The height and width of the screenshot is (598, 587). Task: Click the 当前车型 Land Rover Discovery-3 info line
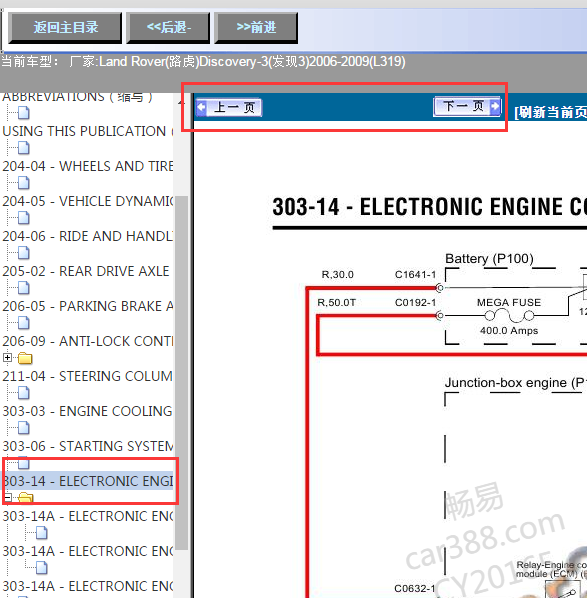click(x=203, y=62)
